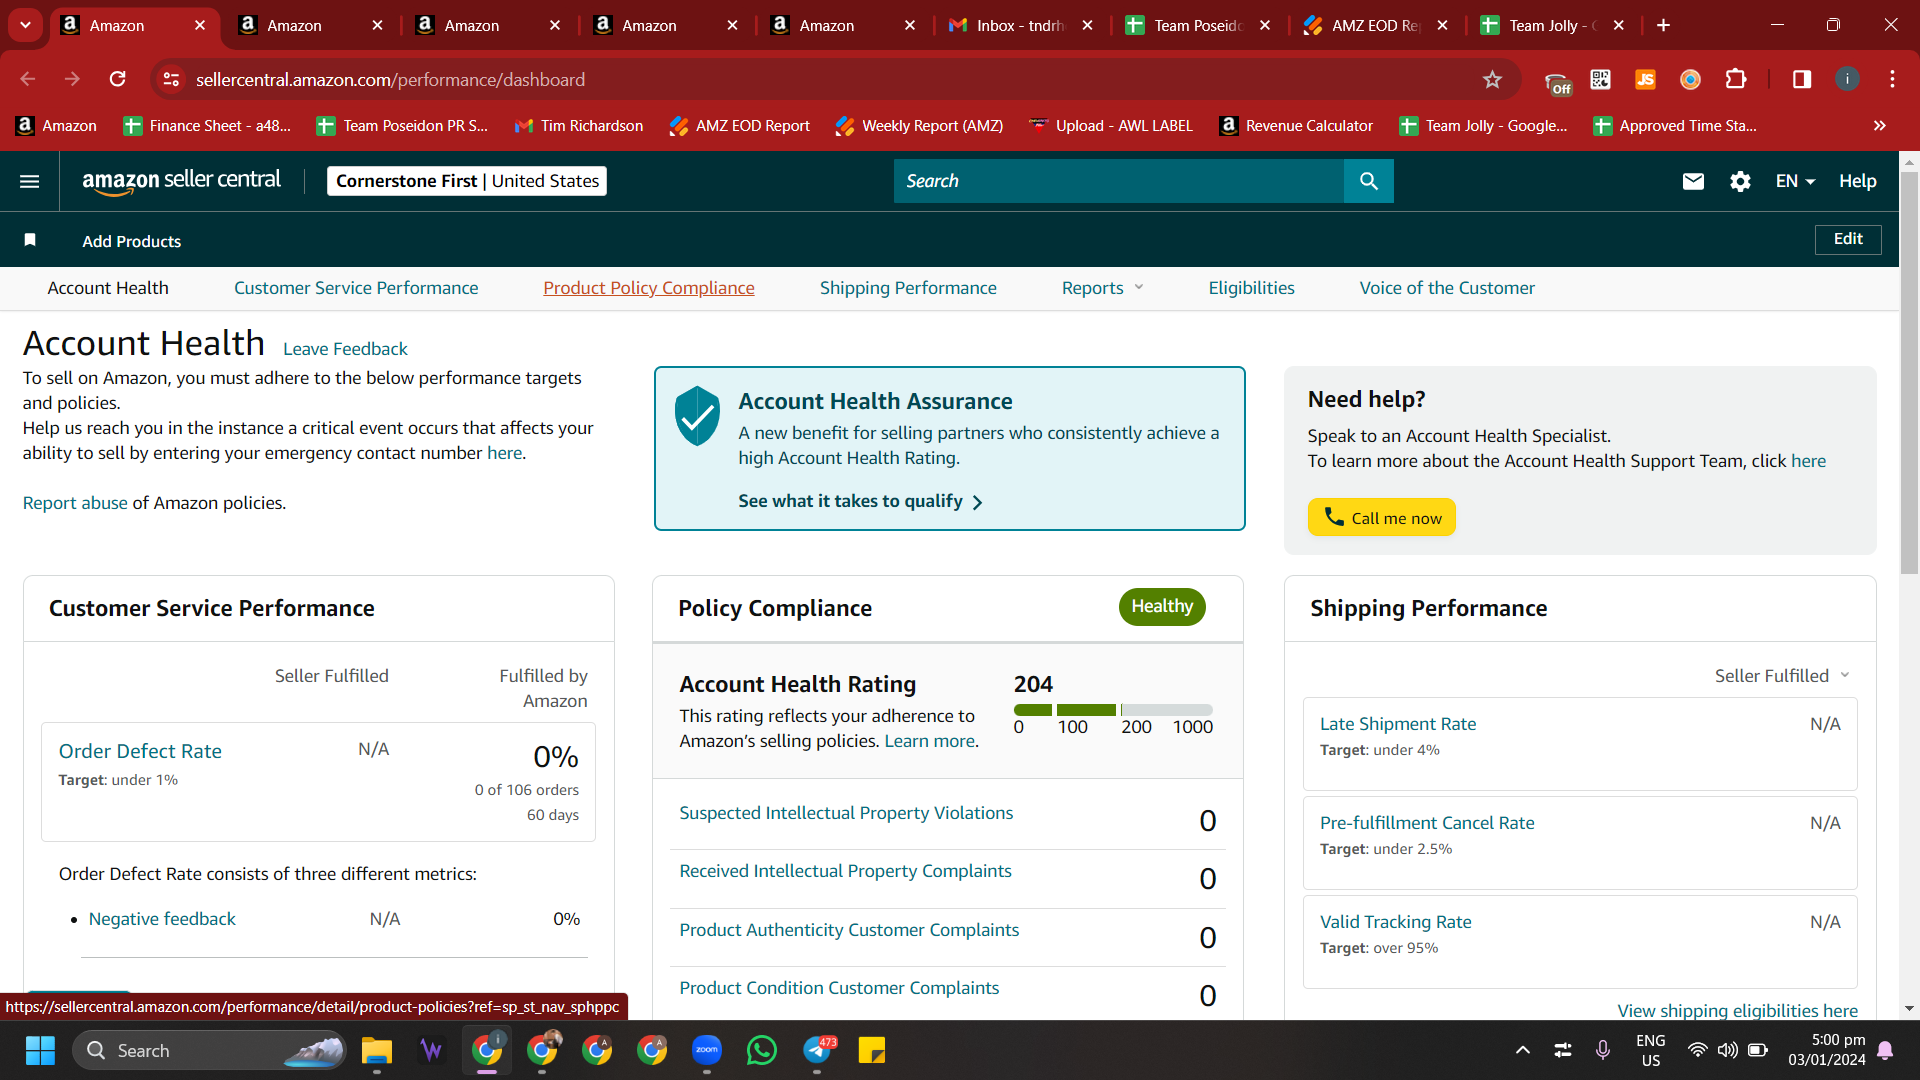Open the Negative feedback metric link
Image resolution: width=1920 pixels, height=1080 pixels.
point(162,919)
